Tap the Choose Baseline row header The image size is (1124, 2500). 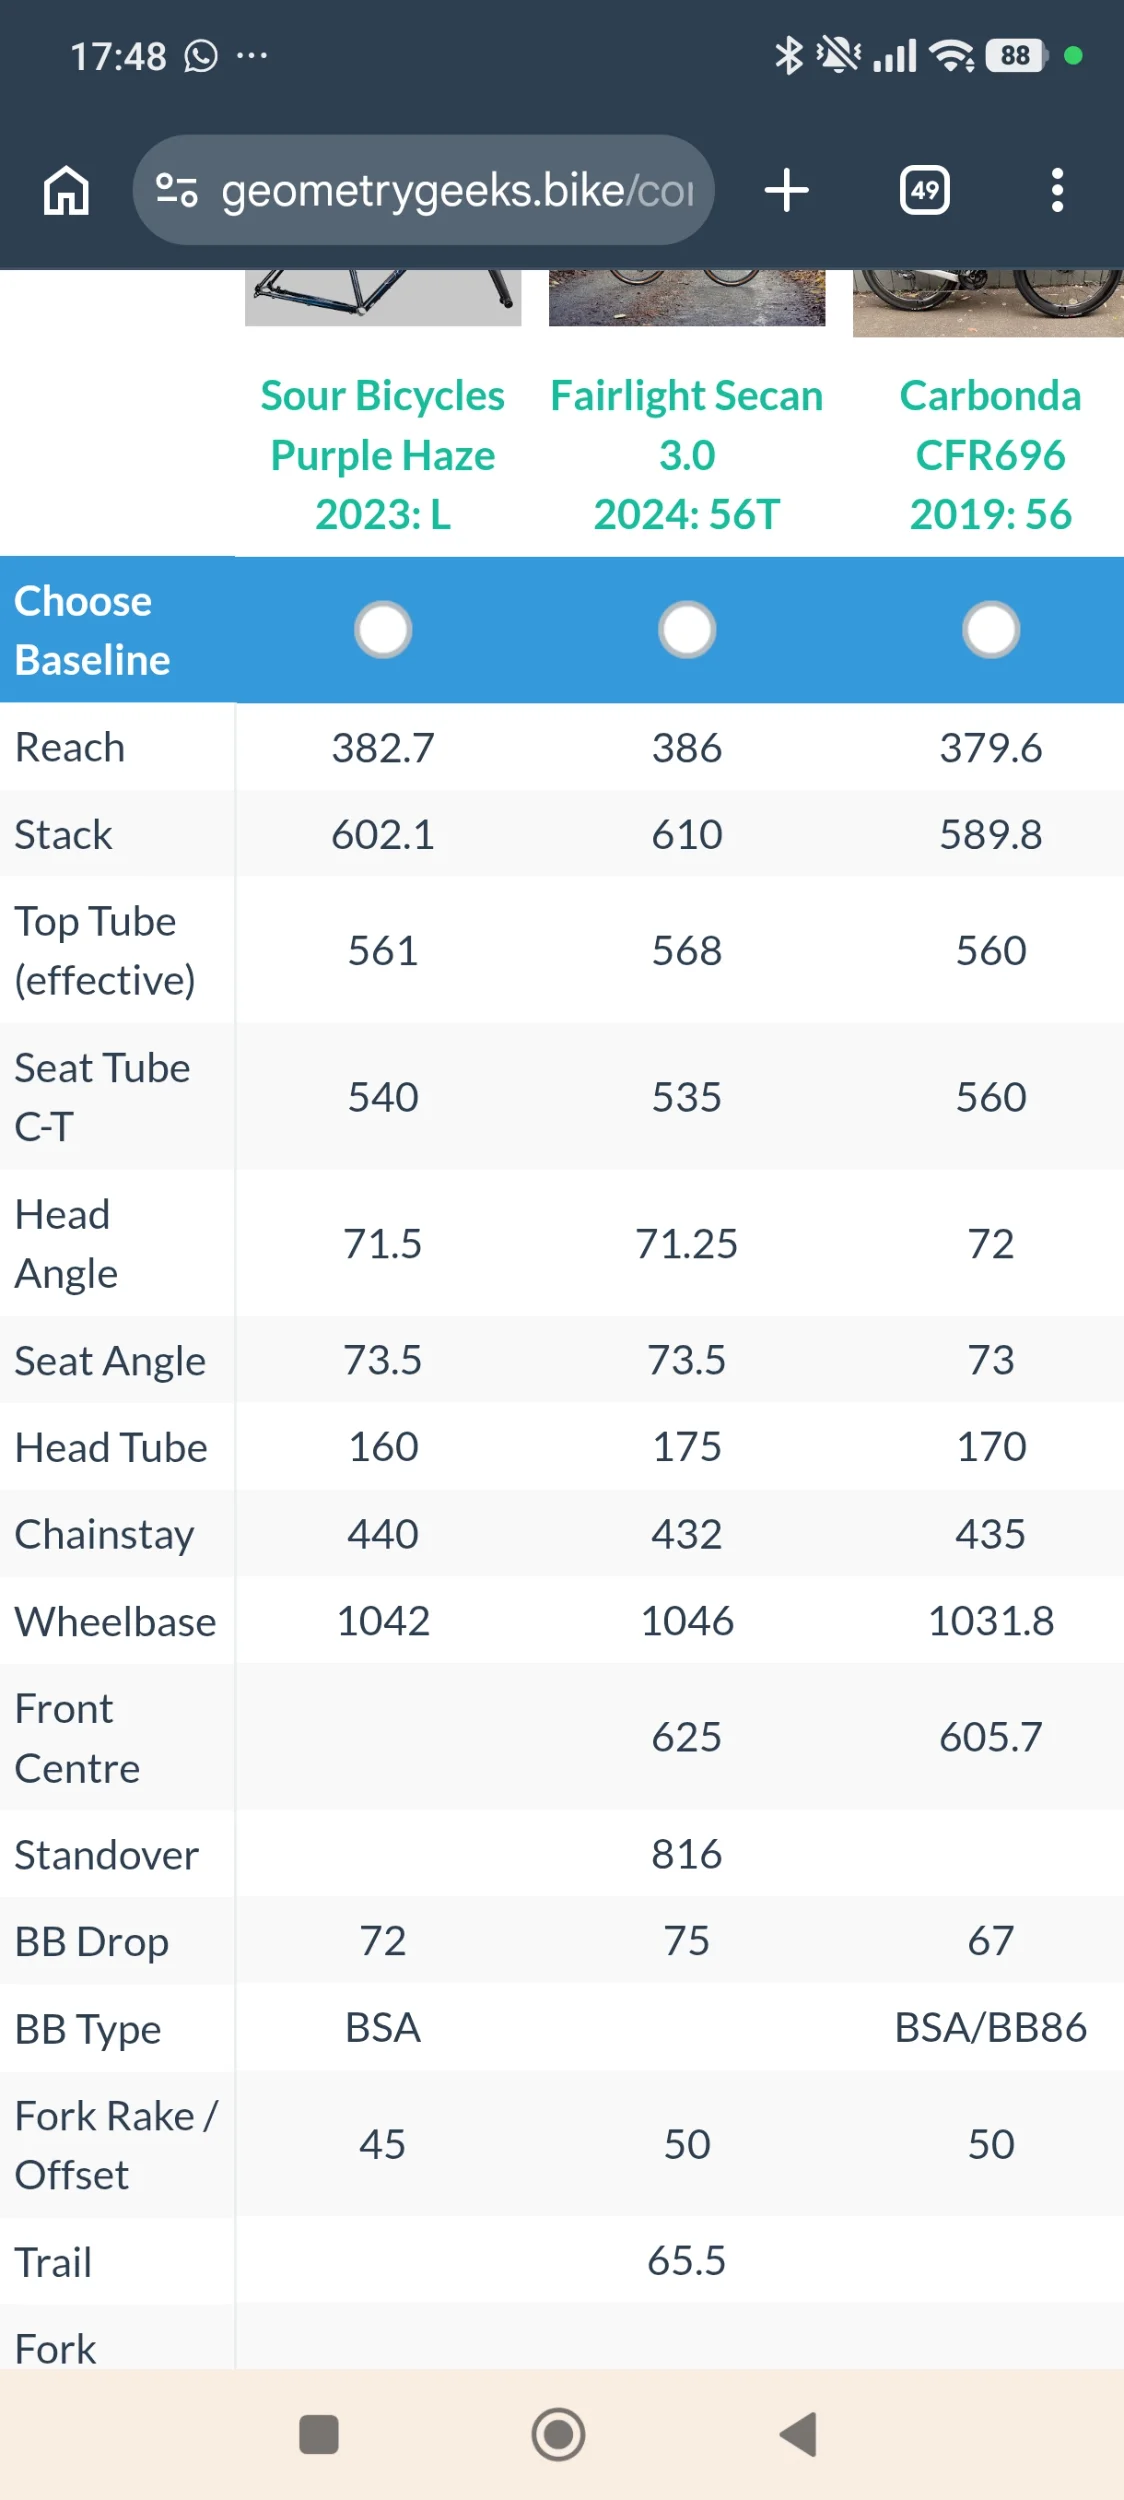click(117, 630)
